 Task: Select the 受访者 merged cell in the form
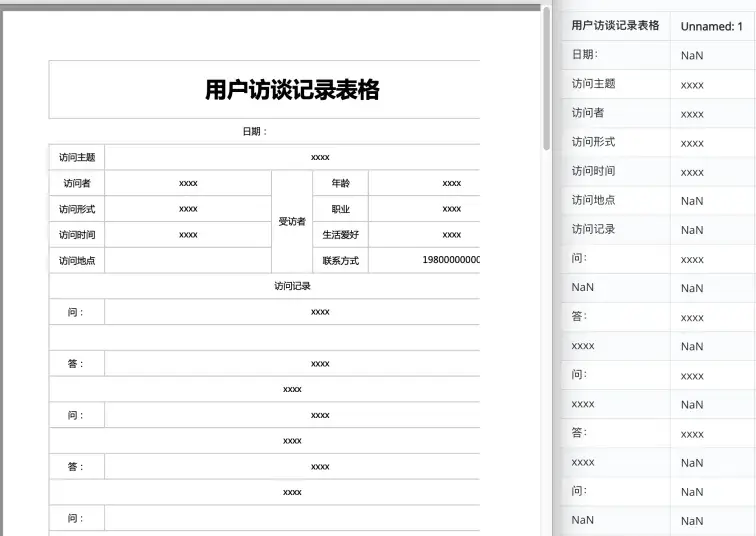tap(292, 222)
